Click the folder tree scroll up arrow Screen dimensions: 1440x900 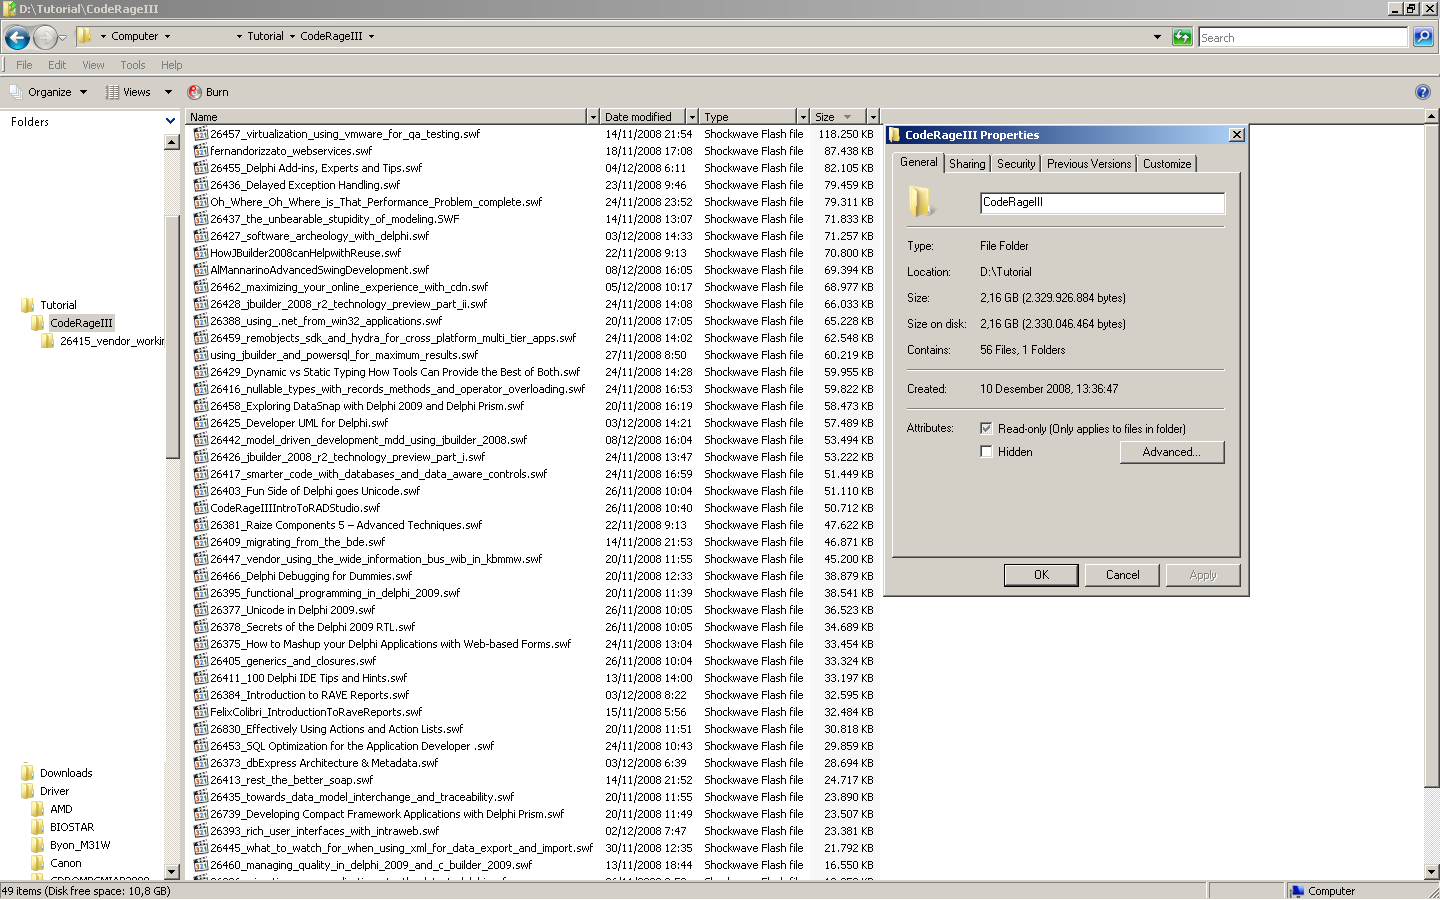[171, 142]
